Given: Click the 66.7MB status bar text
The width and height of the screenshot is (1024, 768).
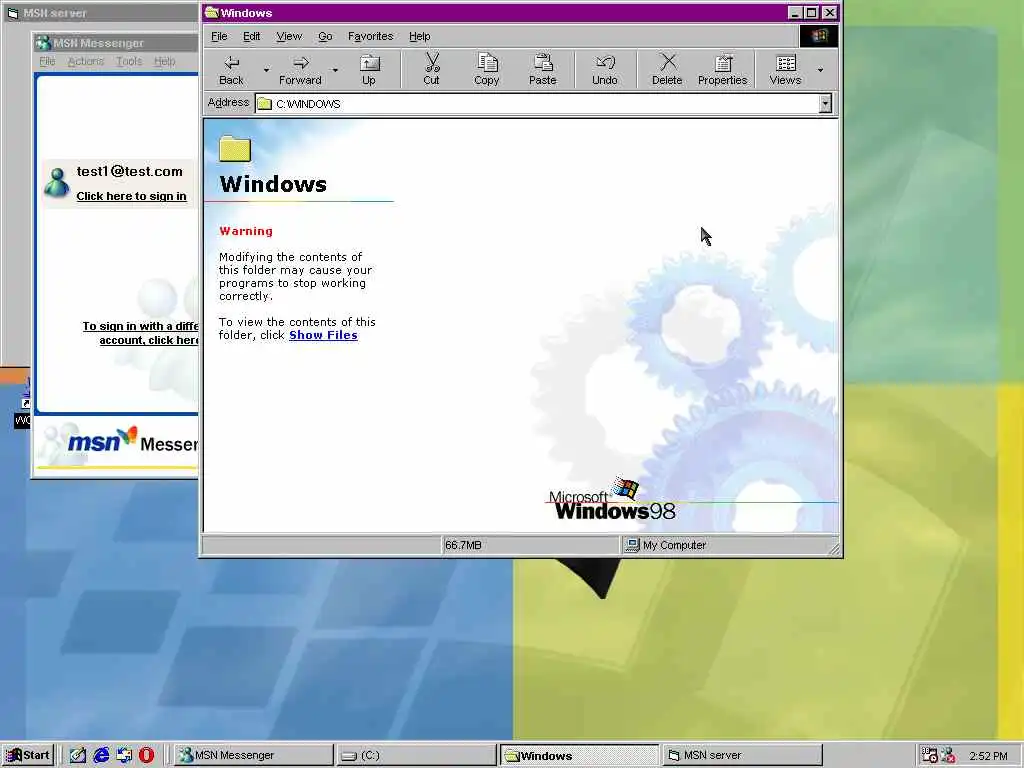Looking at the screenshot, I should [x=463, y=545].
